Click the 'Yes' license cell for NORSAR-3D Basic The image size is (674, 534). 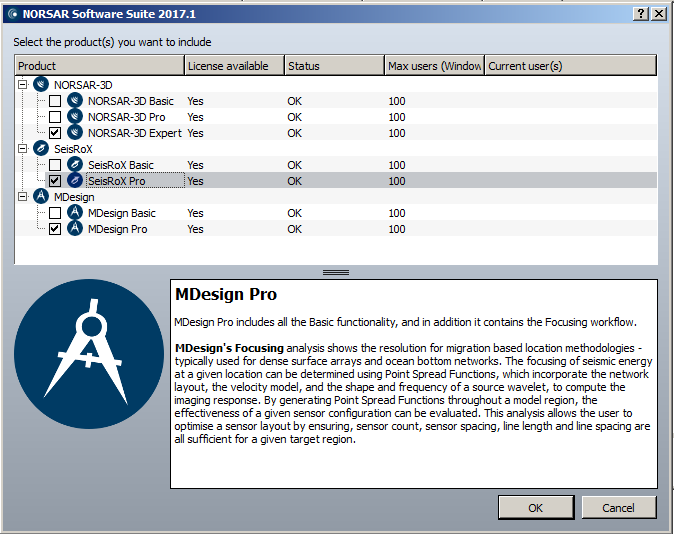[x=195, y=101]
